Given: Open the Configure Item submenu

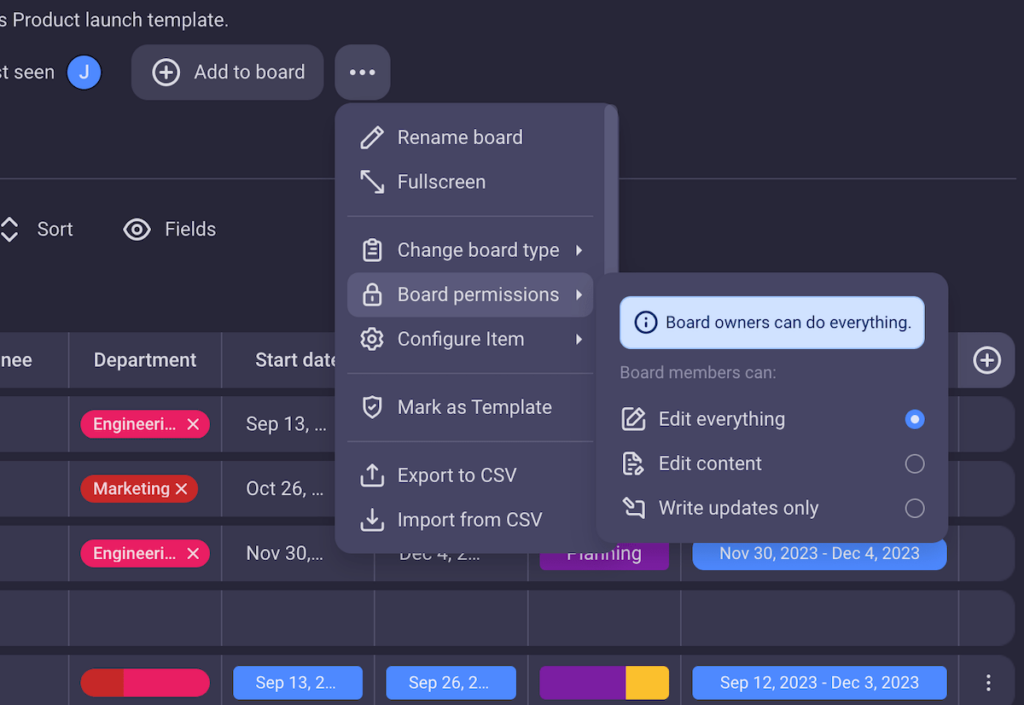Looking at the screenshot, I should [470, 339].
